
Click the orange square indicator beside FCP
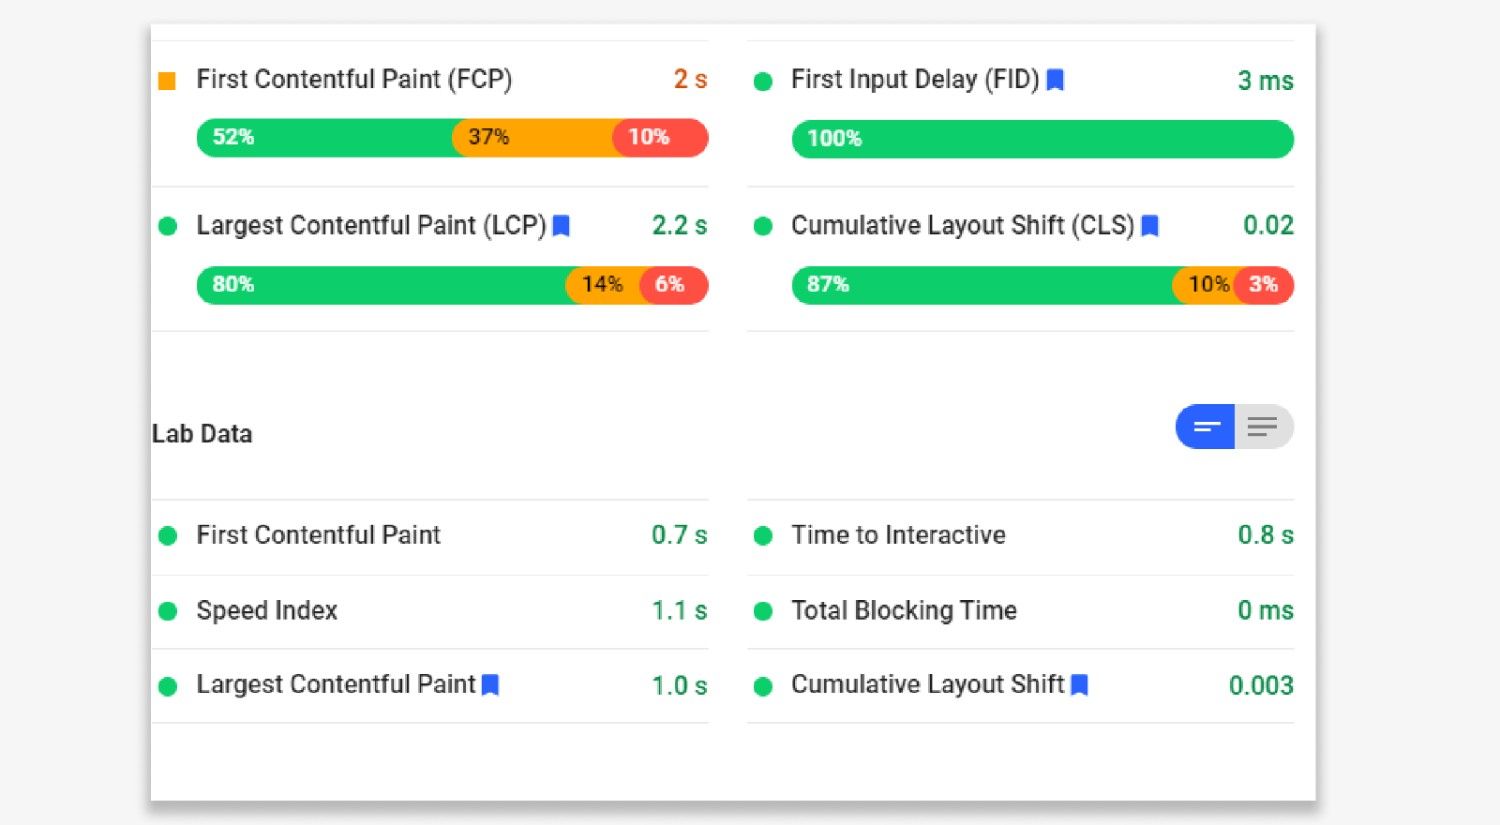[x=167, y=78]
